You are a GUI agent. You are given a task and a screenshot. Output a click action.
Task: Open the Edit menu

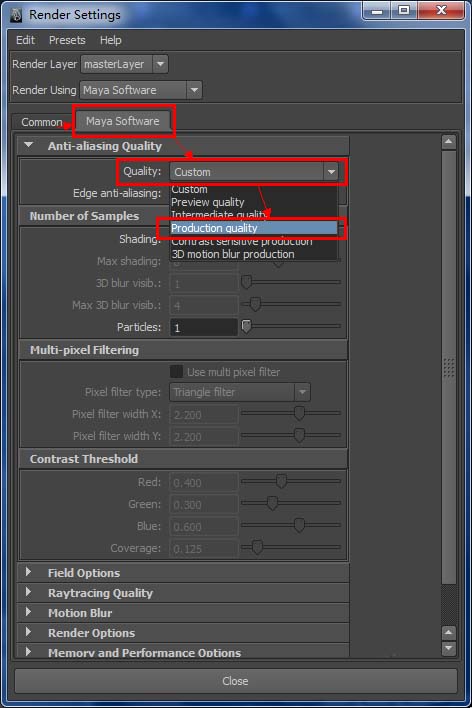pos(25,40)
